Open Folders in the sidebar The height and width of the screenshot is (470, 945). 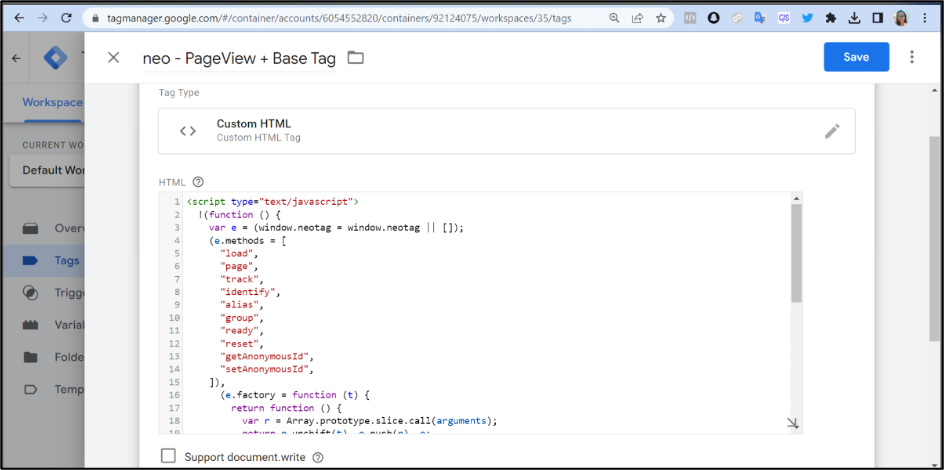[42, 357]
